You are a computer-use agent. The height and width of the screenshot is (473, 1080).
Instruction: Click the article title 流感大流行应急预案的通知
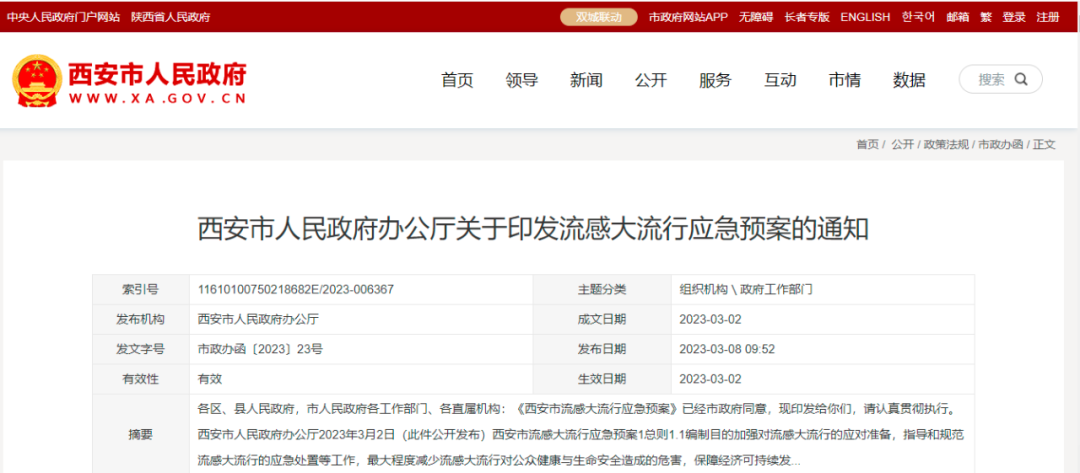tap(533, 229)
